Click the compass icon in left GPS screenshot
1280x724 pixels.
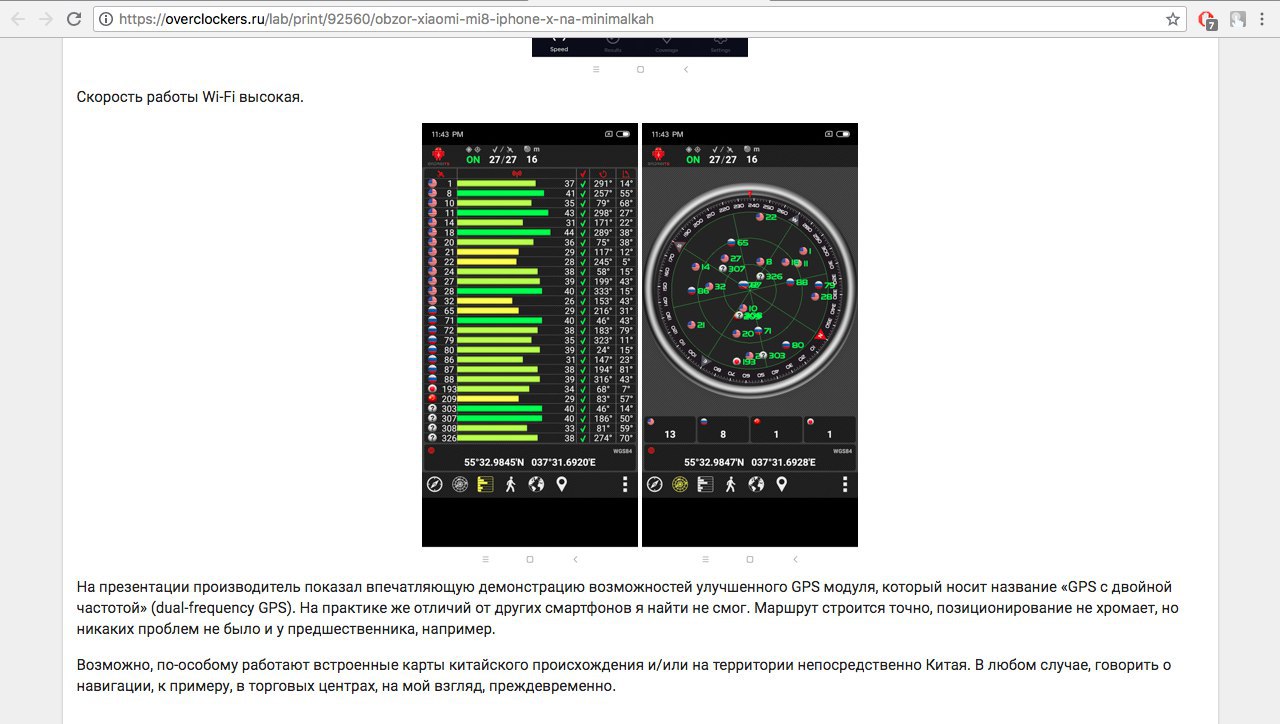click(x=434, y=484)
